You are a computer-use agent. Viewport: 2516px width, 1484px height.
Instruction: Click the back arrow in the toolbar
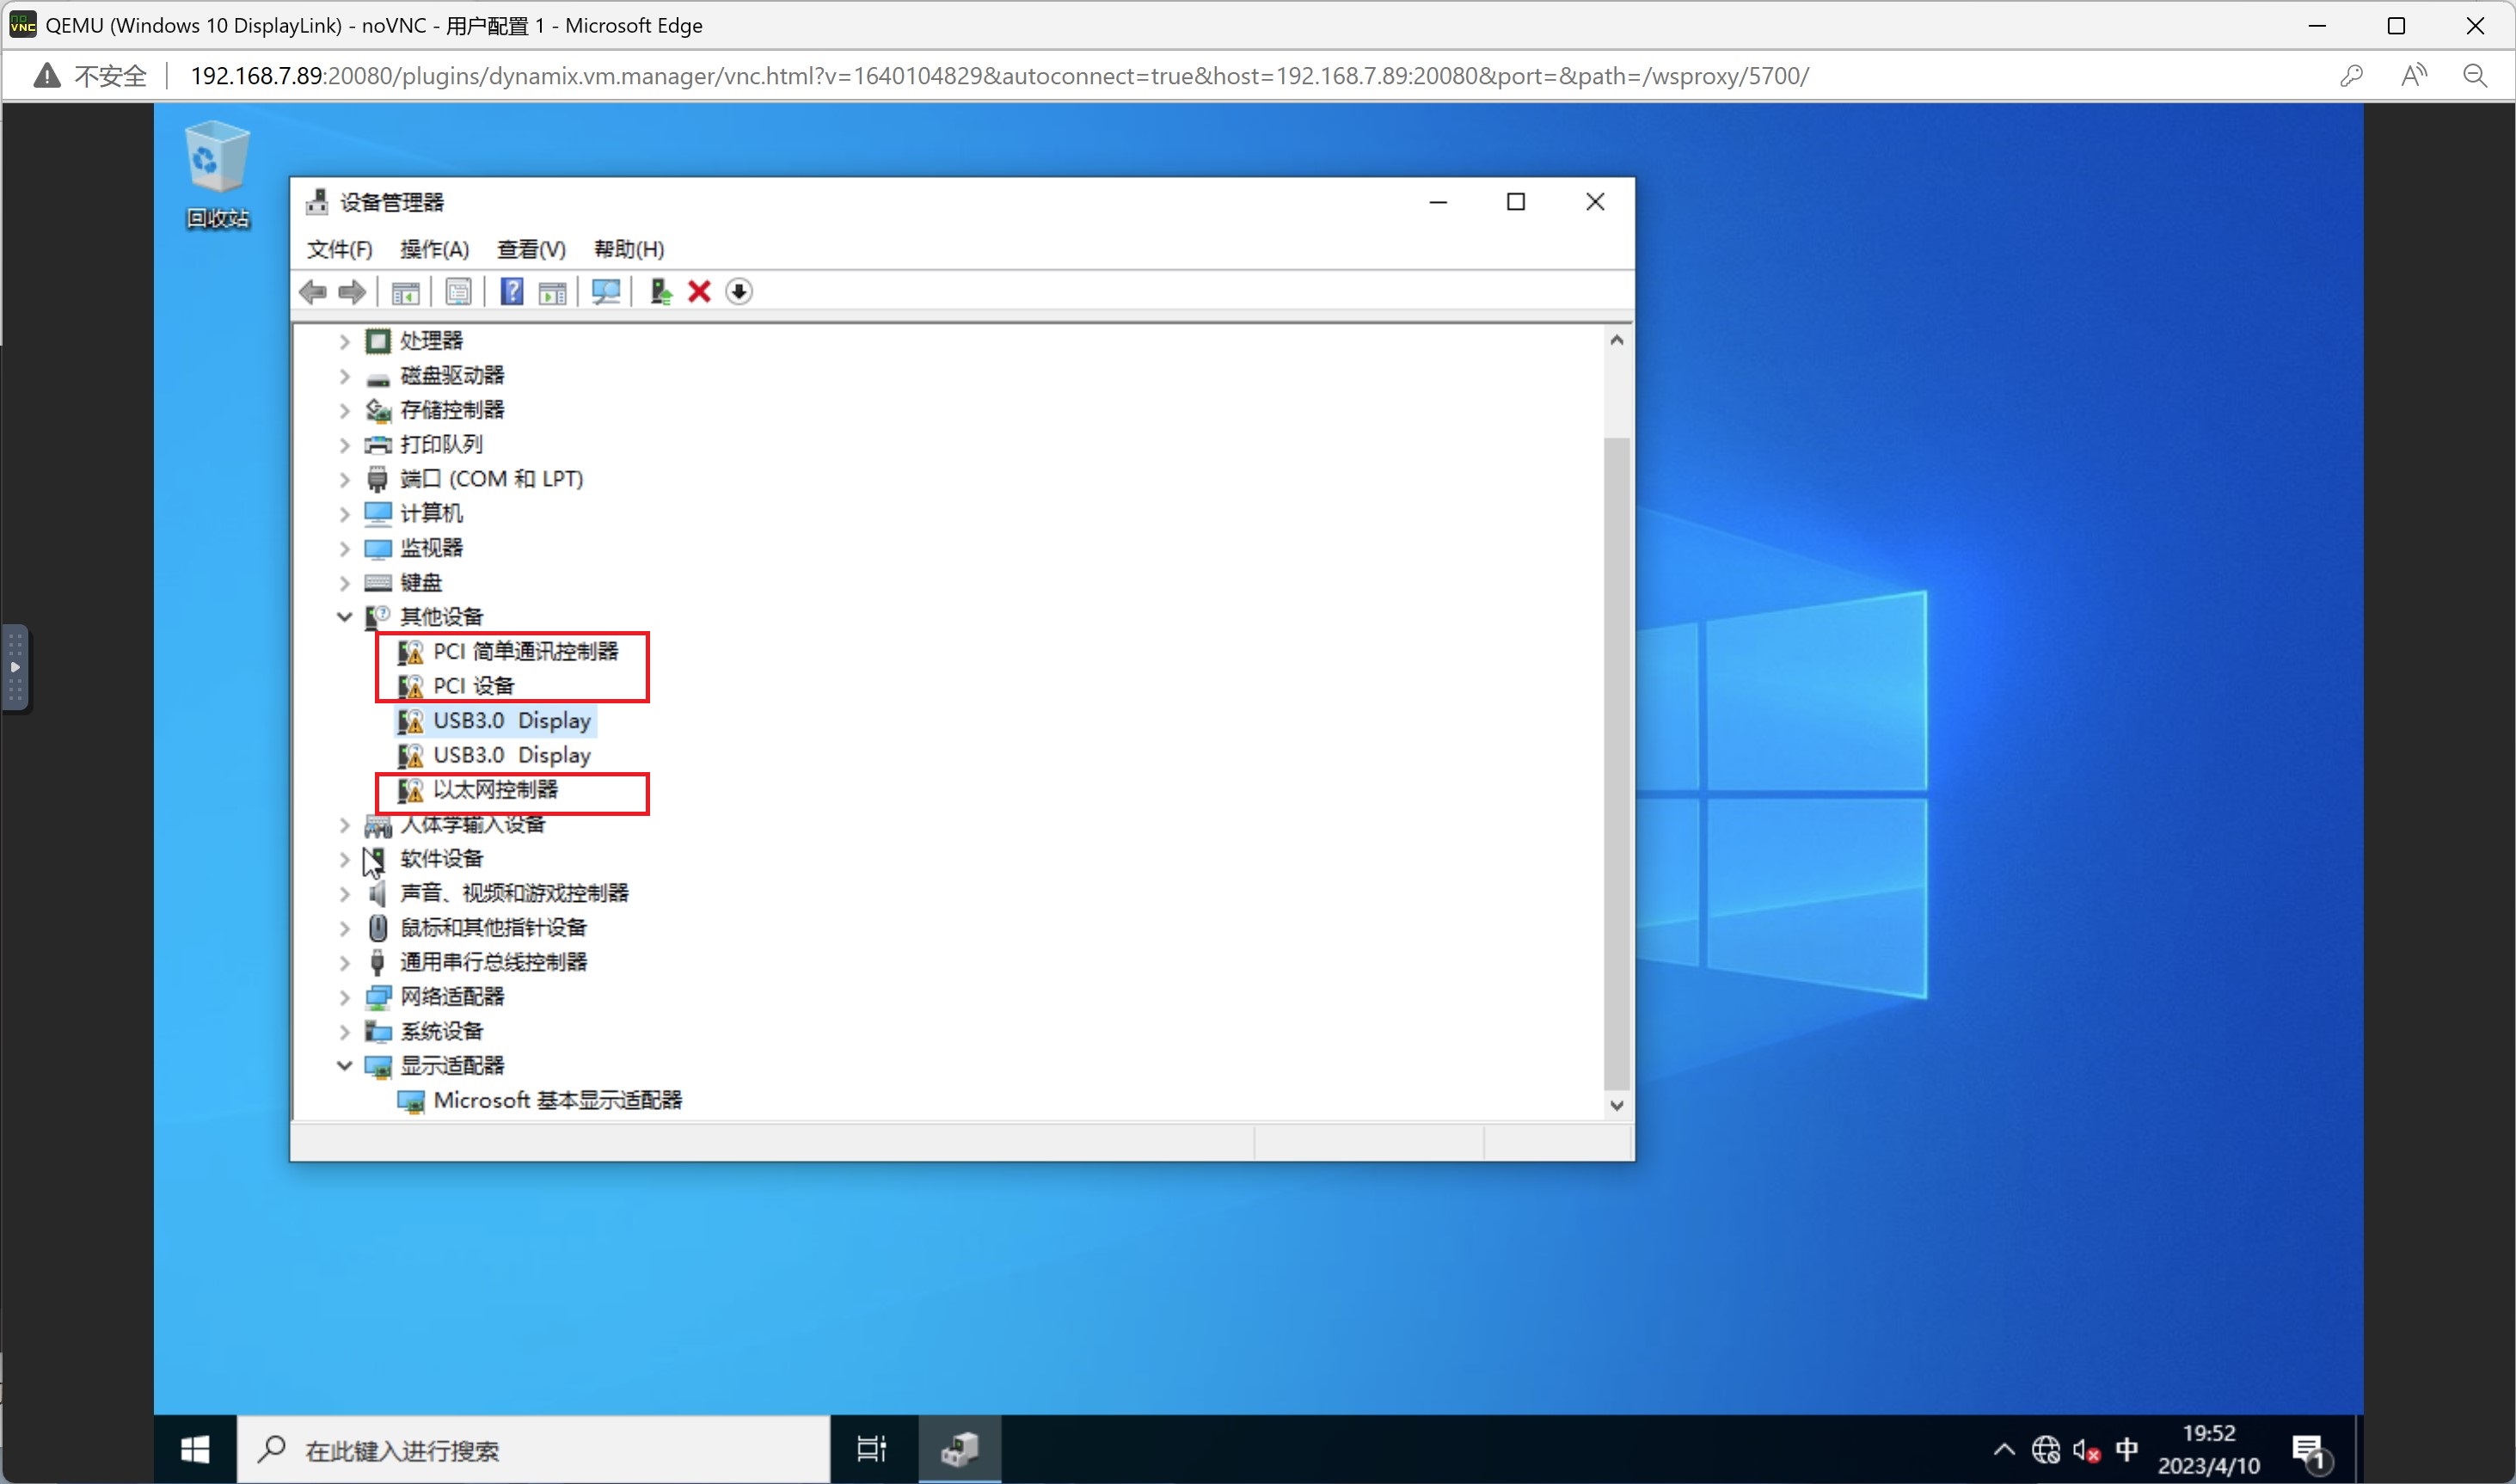tap(313, 292)
